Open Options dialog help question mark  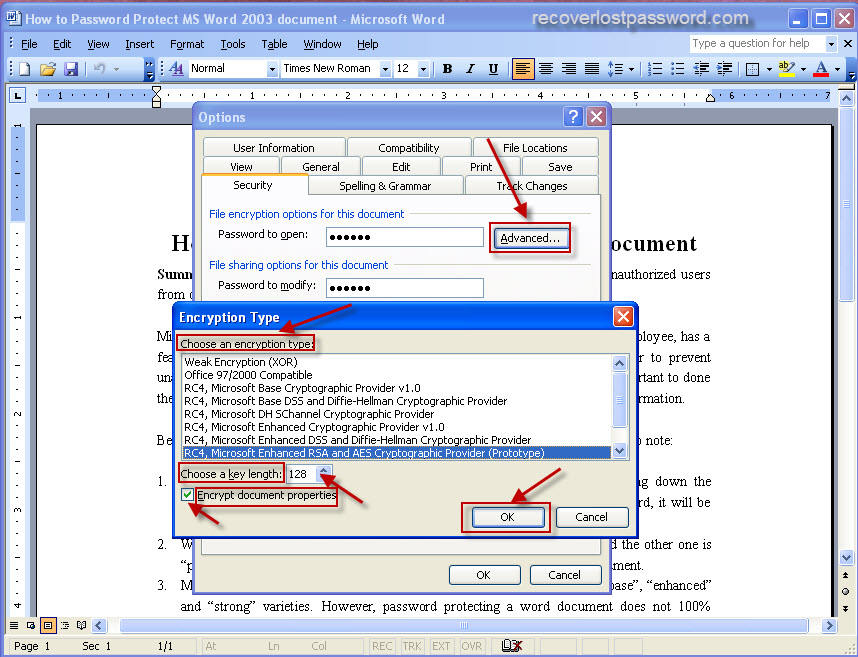(x=573, y=117)
